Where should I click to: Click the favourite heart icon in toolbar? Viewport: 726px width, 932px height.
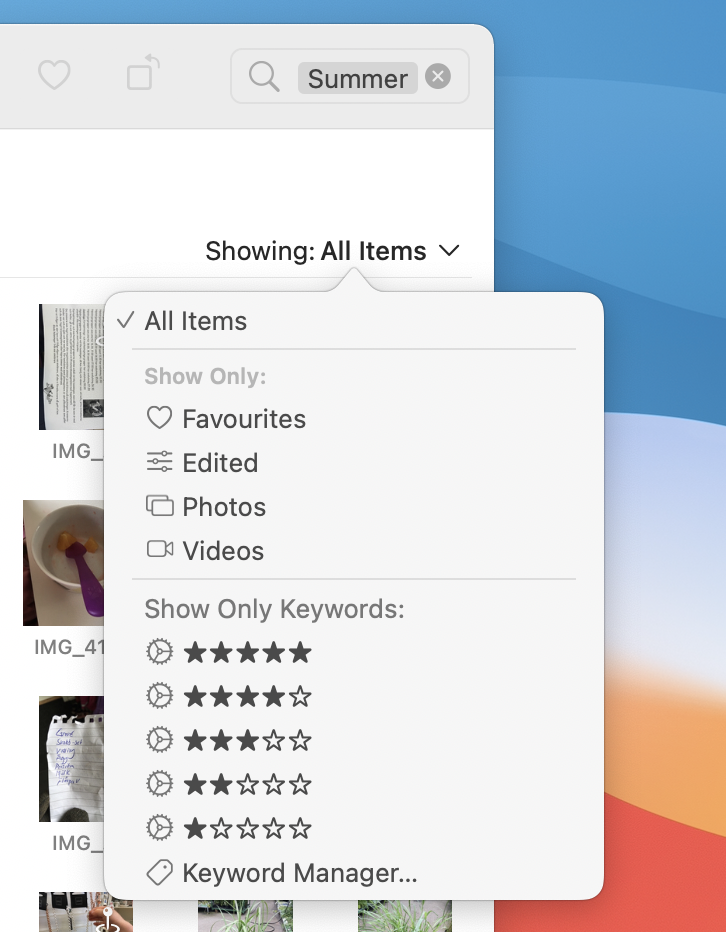click(54, 75)
